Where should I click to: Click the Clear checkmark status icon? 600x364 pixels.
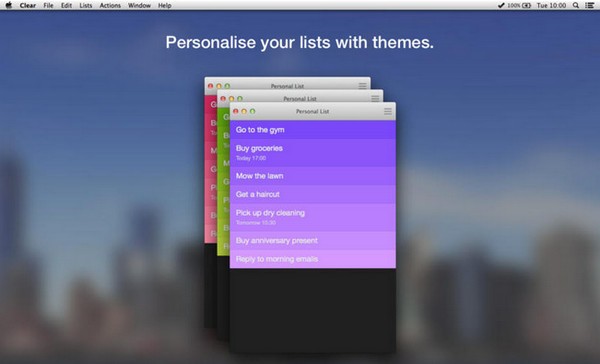(501, 5)
